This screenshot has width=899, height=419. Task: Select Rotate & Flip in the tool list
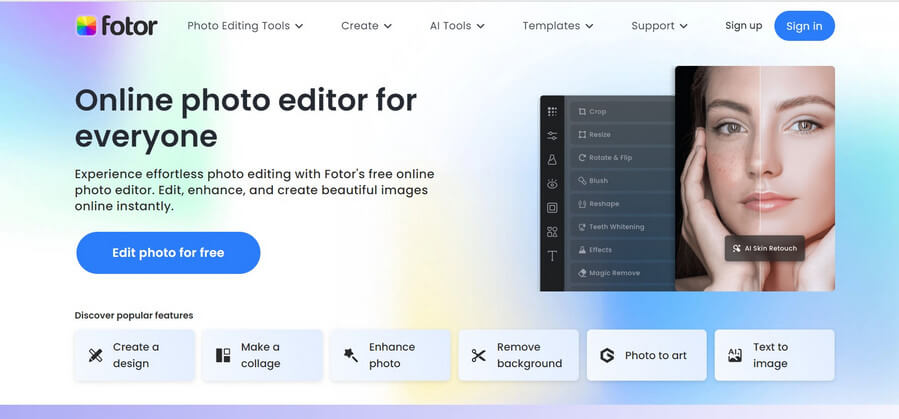[x=623, y=158]
